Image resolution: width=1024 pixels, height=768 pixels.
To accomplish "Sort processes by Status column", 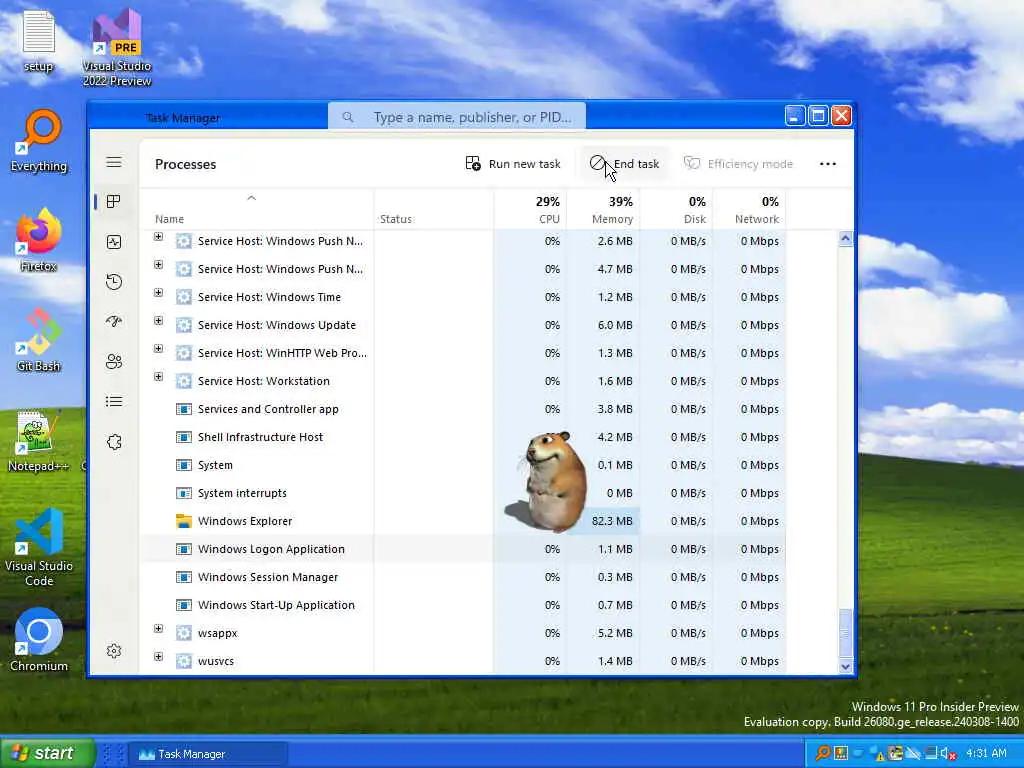I will coord(434,210).
